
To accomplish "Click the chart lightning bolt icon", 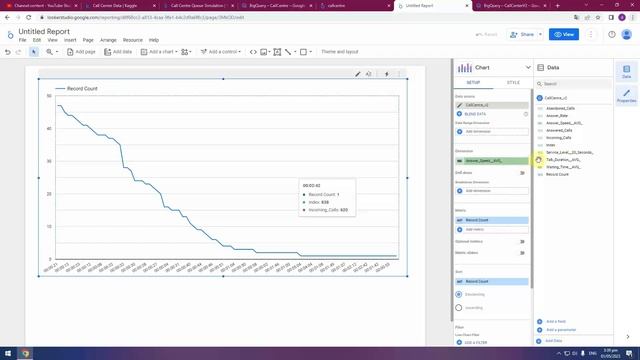I will pyautogui.click(x=387, y=74).
